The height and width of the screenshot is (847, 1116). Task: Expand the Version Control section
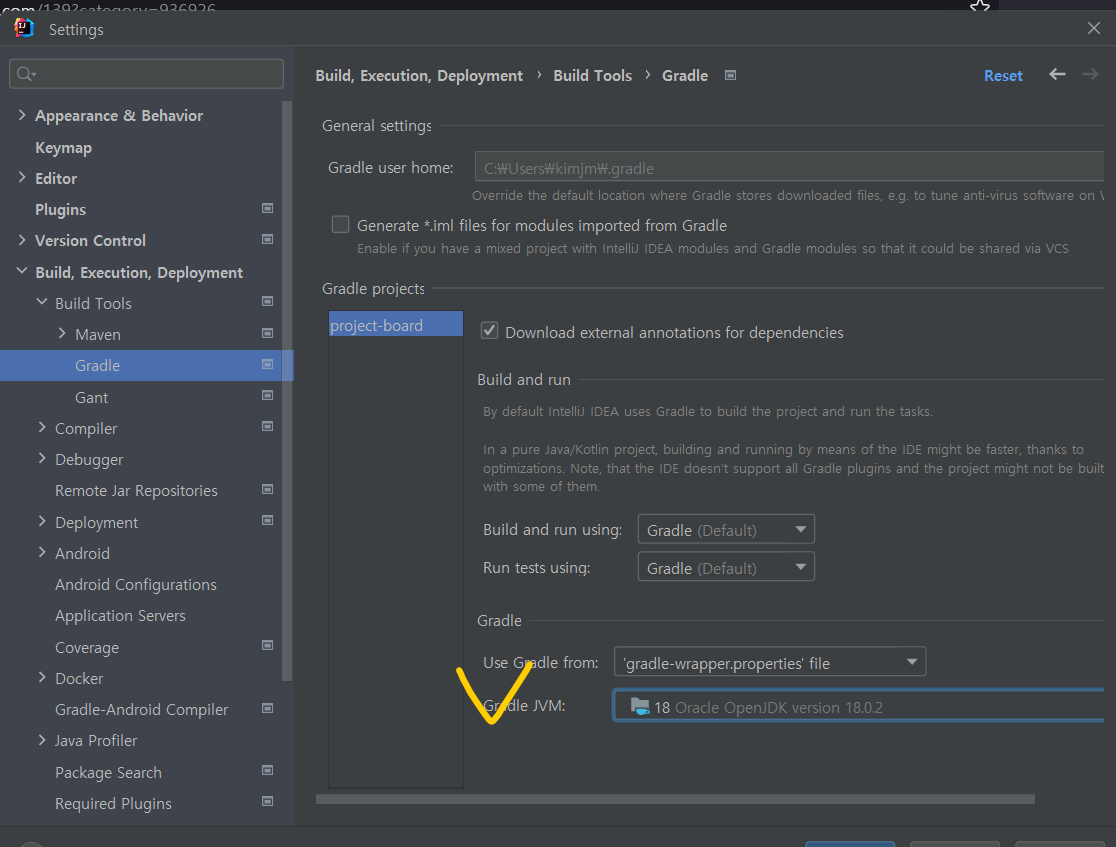coord(22,240)
